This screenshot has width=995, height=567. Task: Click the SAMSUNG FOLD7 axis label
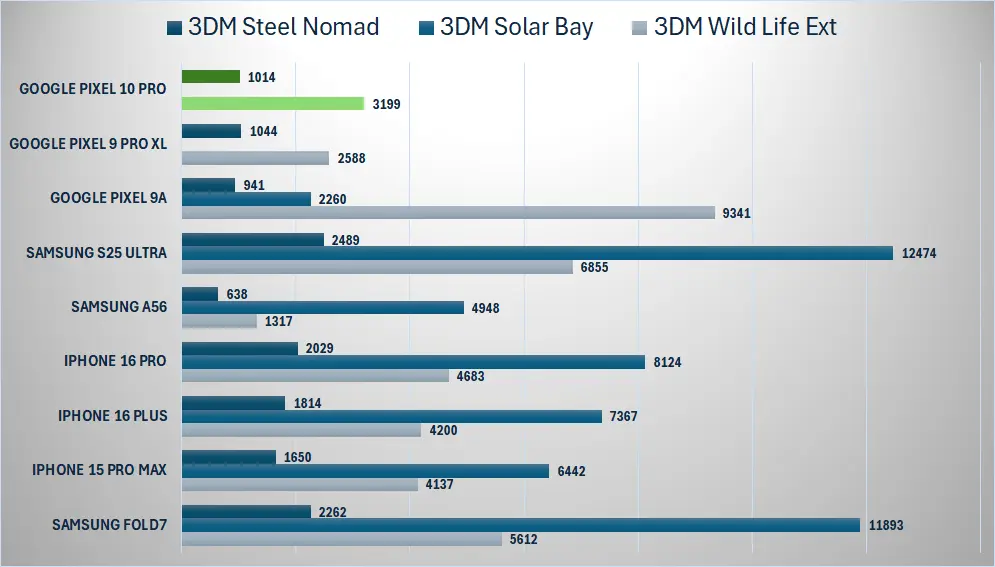[110, 525]
